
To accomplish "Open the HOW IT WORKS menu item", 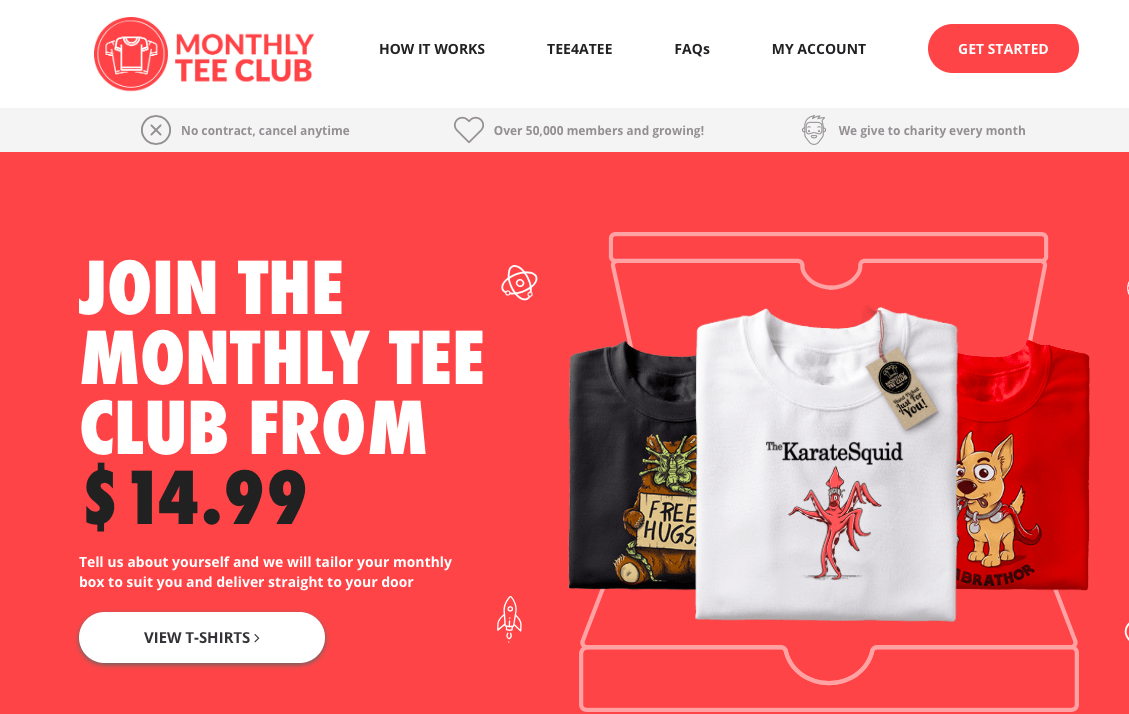I will point(432,49).
